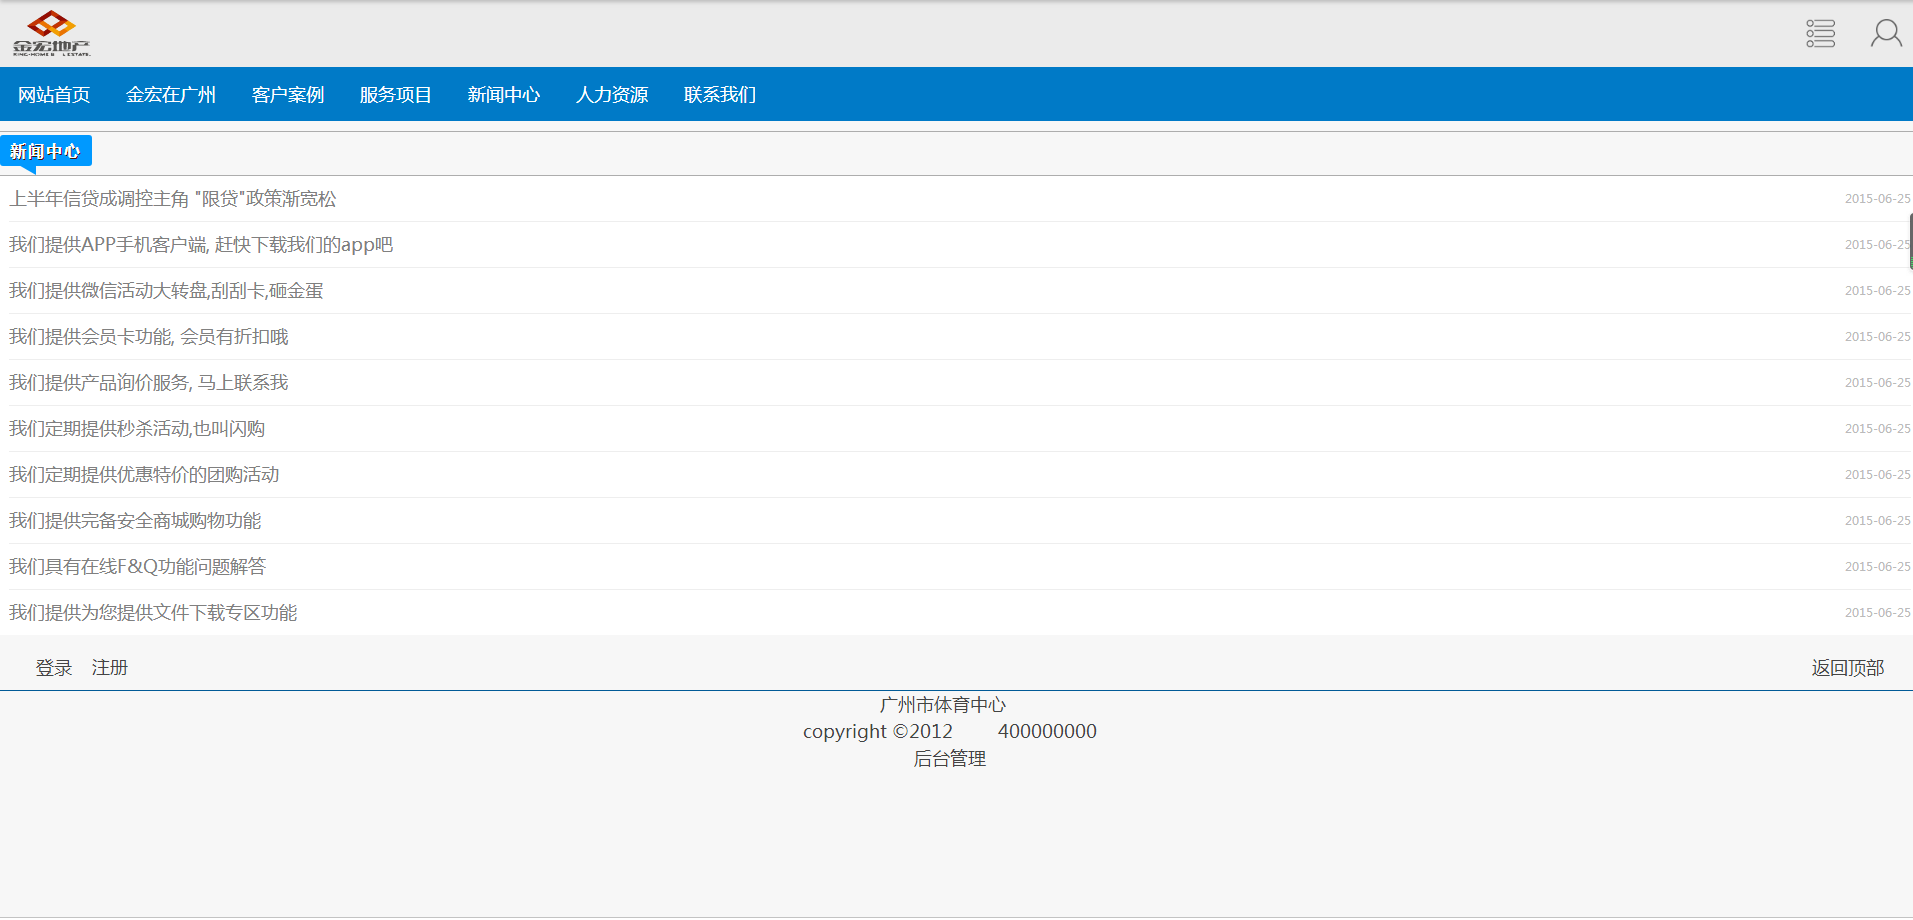Open 服务项目 navigation item
The width and height of the screenshot is (1913, 920).
coord(396,95)
